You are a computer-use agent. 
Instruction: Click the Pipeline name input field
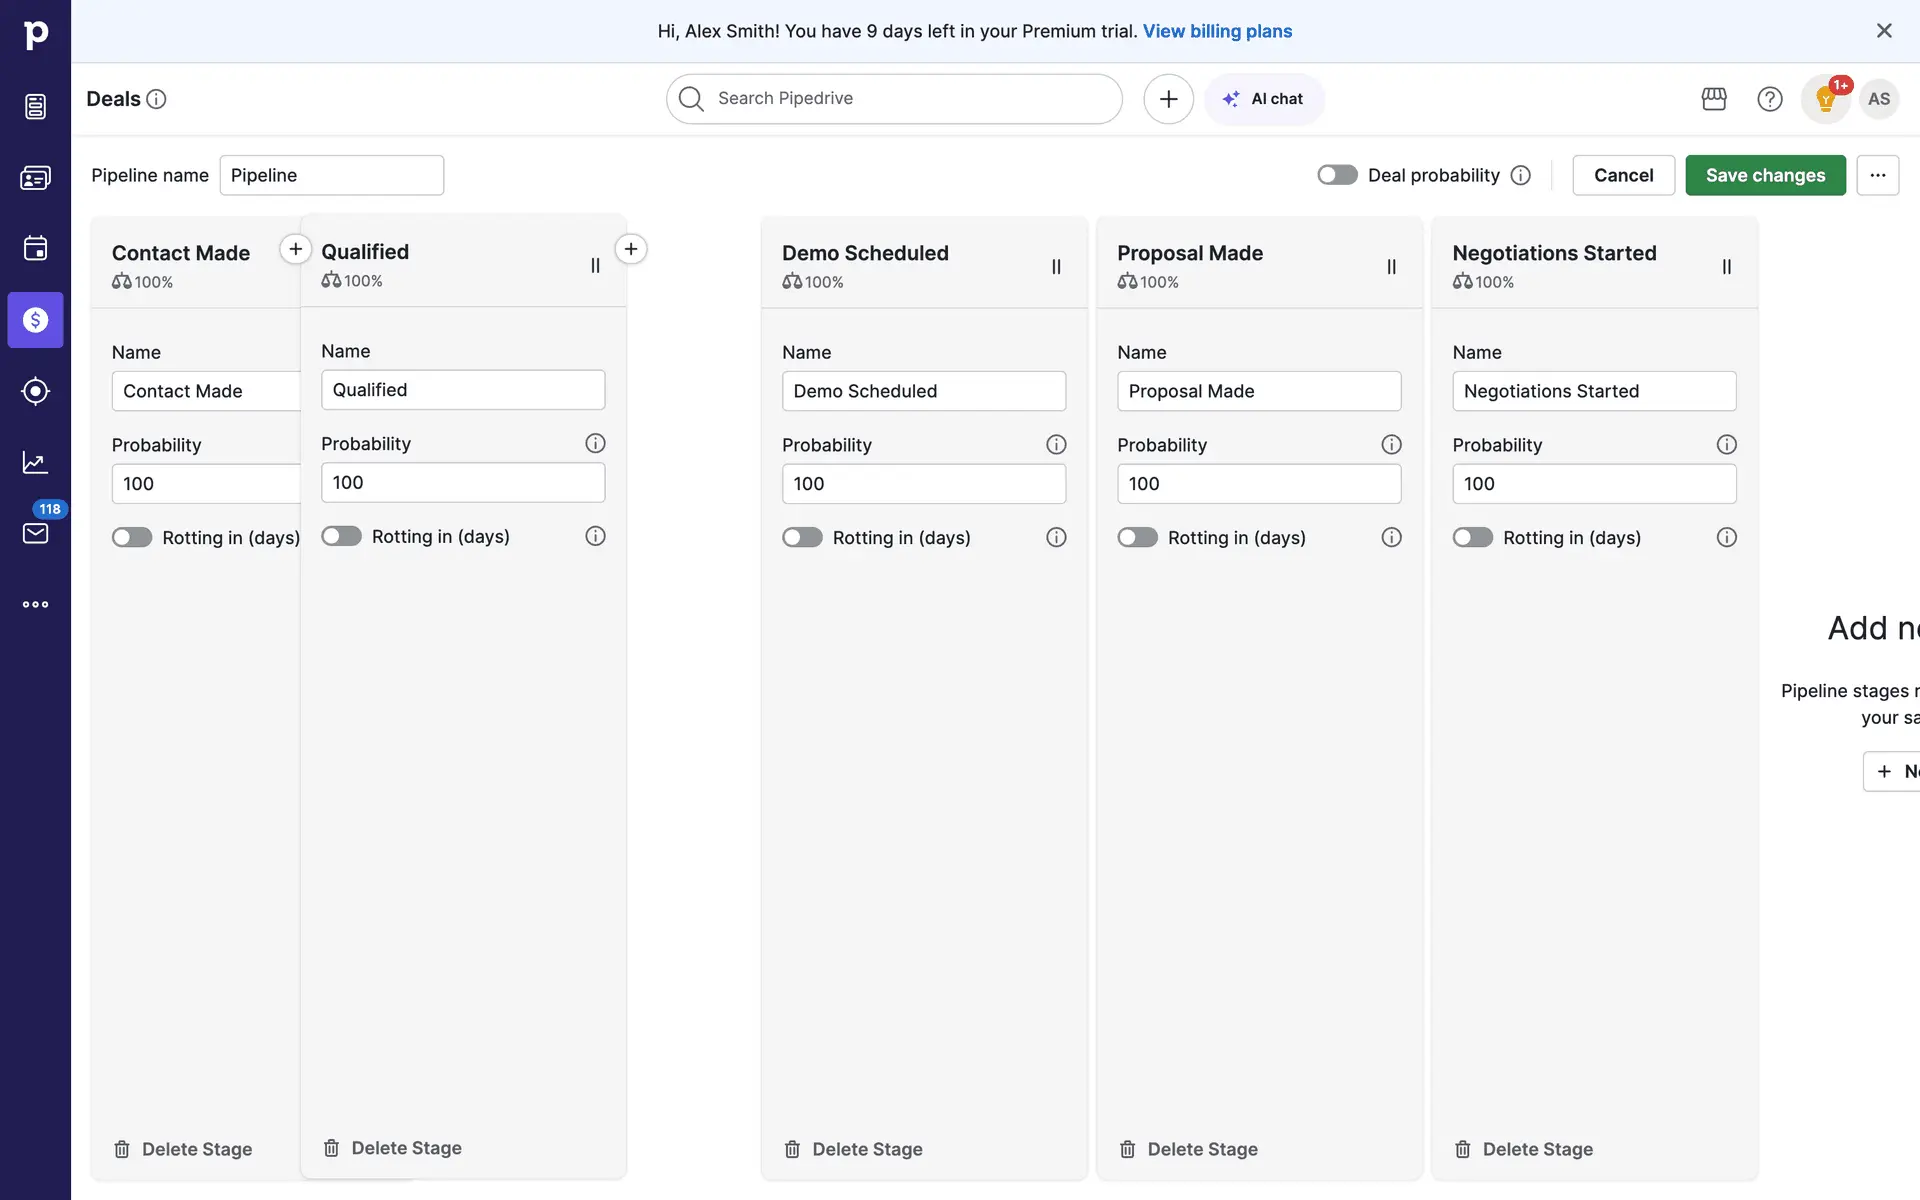point(331,175)
